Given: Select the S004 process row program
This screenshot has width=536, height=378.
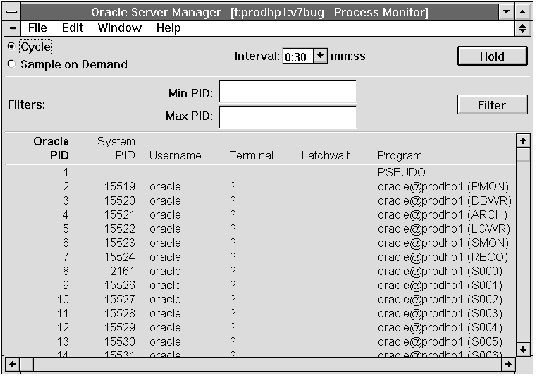Looking at the screenshot, I should (440, 327).
